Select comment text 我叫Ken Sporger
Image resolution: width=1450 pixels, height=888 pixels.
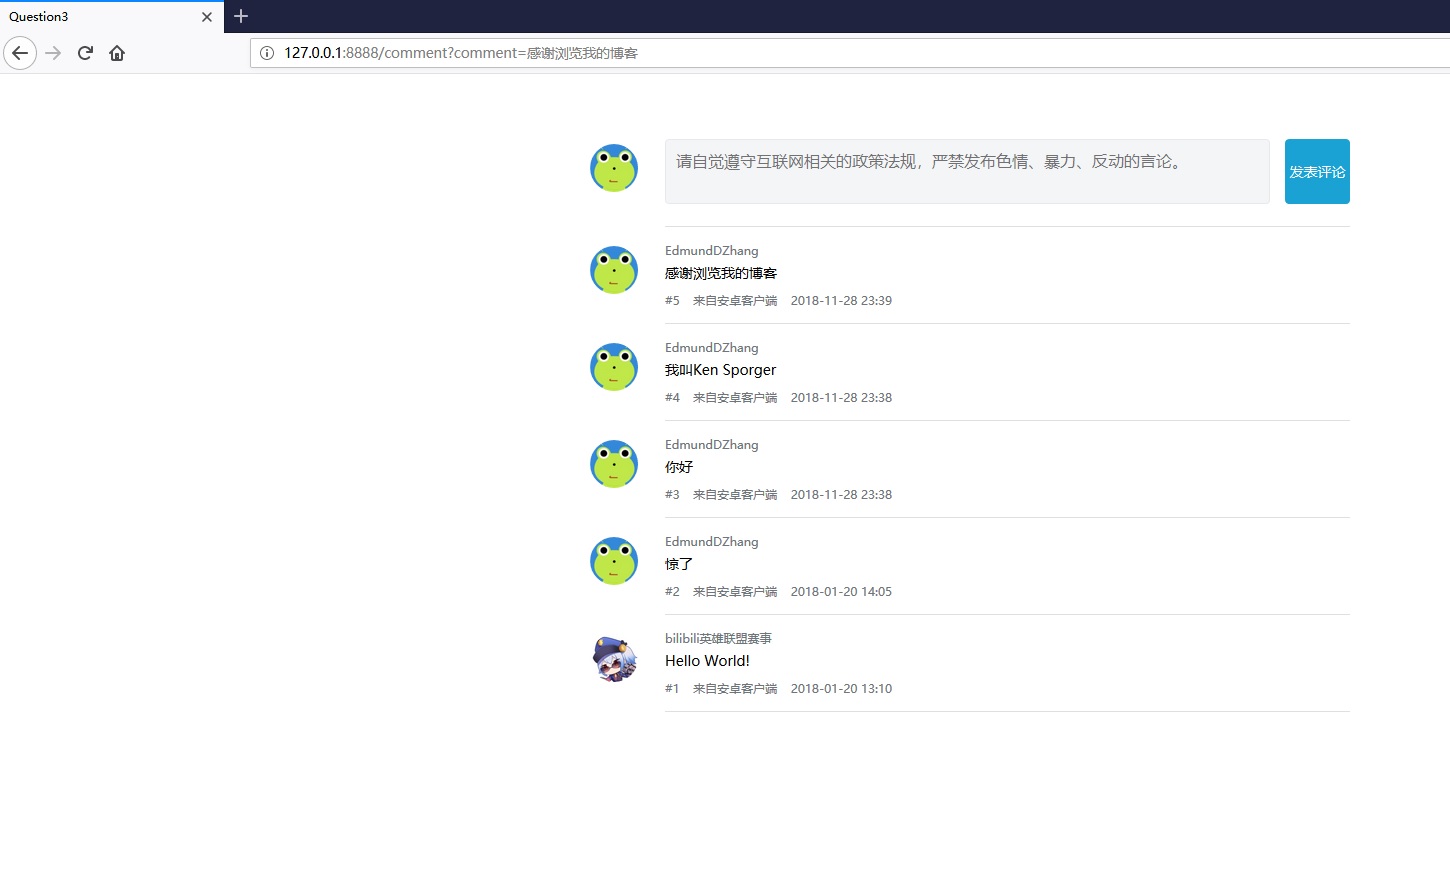click(x=721, y=370)
